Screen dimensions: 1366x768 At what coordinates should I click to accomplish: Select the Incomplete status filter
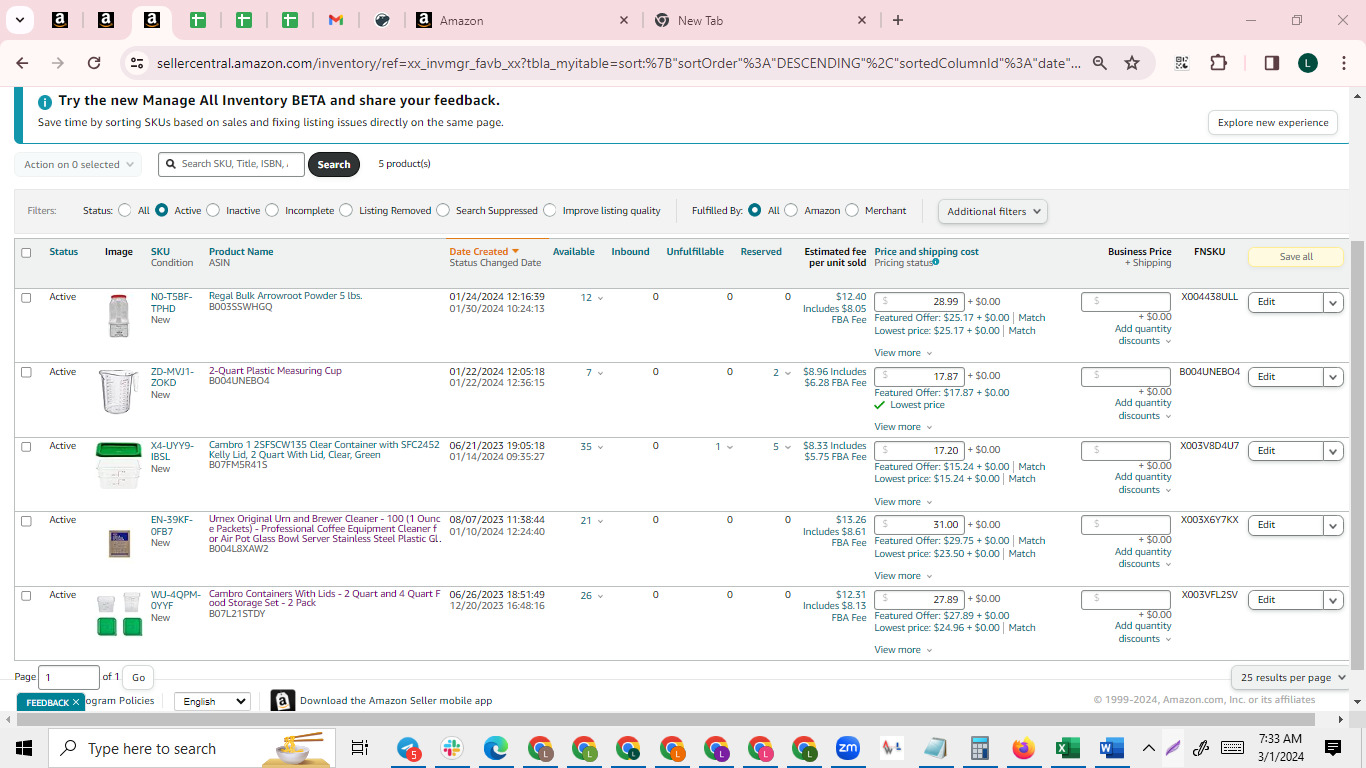pos(272,211)
